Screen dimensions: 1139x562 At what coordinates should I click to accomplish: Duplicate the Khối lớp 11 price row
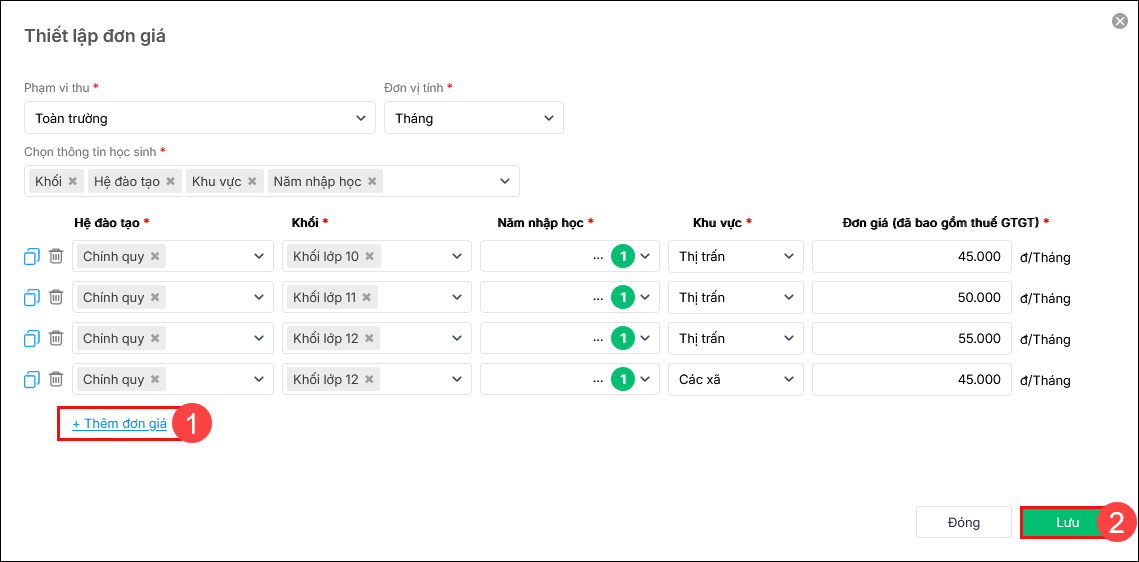pos(31,298)
